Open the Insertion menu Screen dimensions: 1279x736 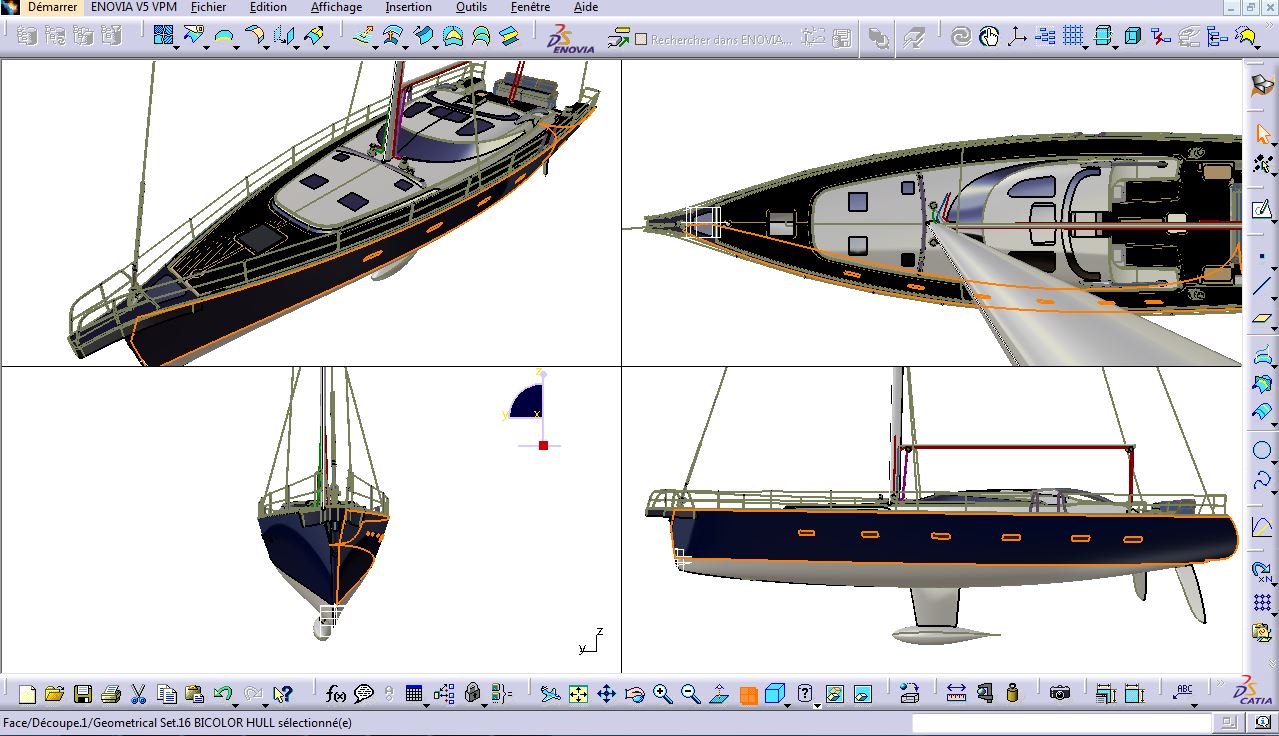pyautogui.click(x=408, y=7)
